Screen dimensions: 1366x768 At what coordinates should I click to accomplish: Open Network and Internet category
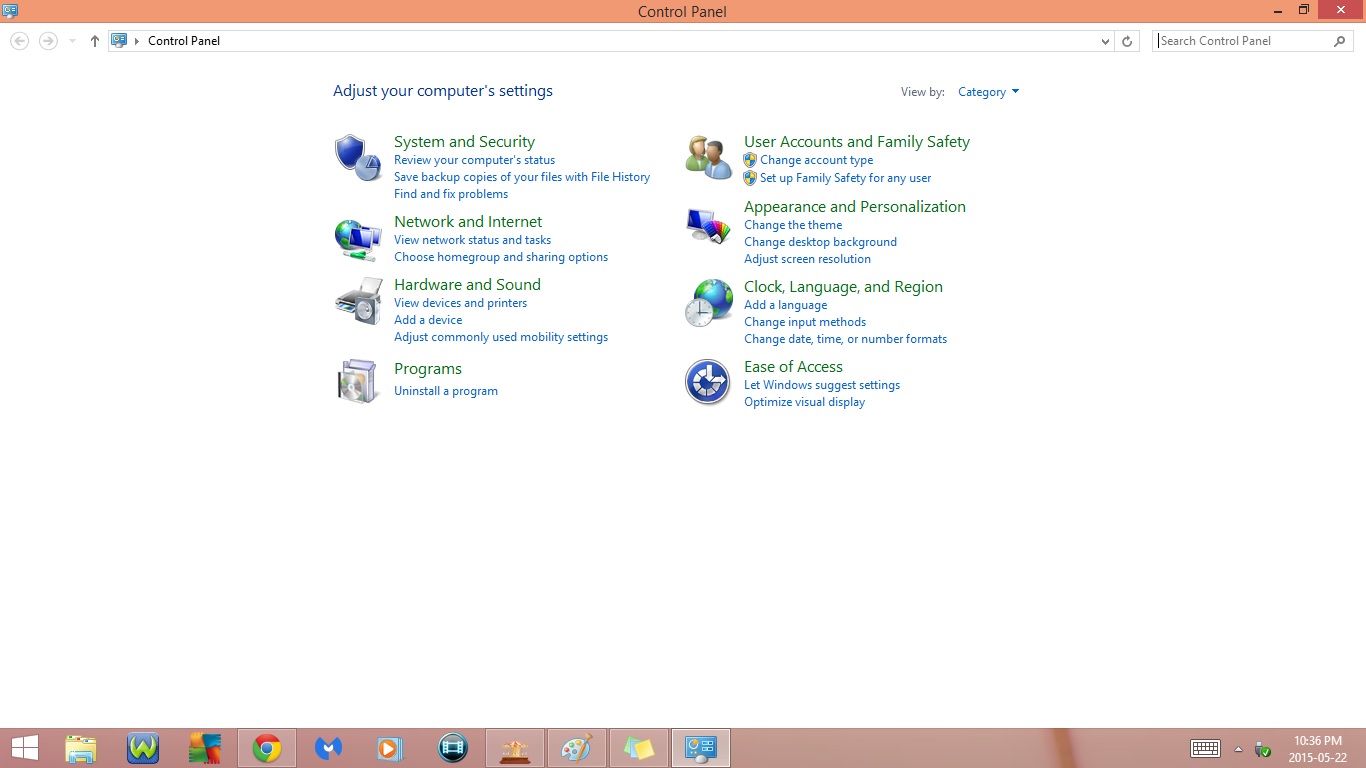468,222
